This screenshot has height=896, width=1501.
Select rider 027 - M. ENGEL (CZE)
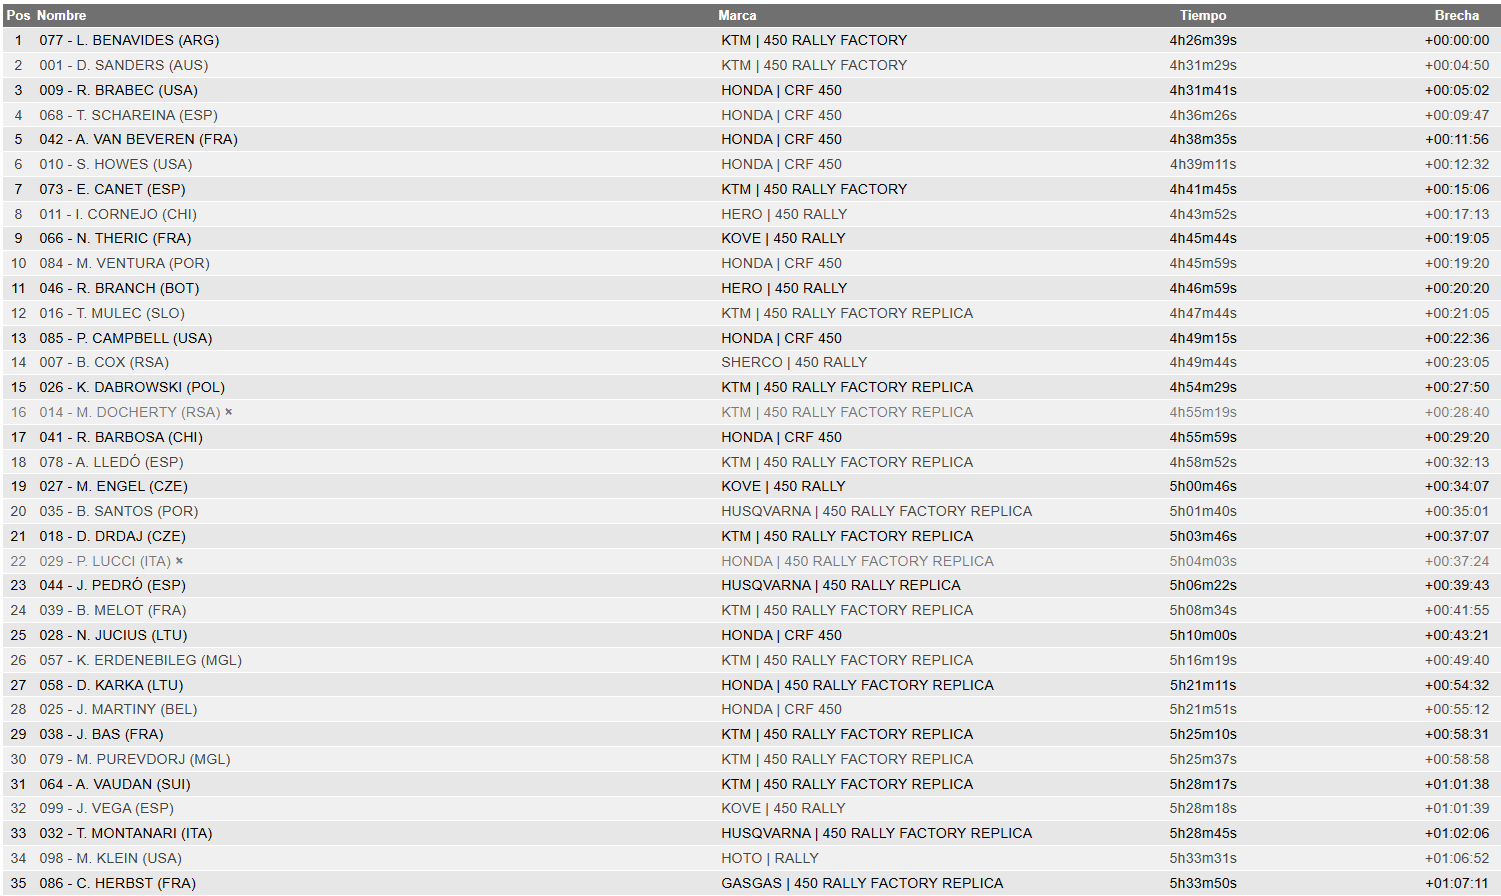pos(114,486)
